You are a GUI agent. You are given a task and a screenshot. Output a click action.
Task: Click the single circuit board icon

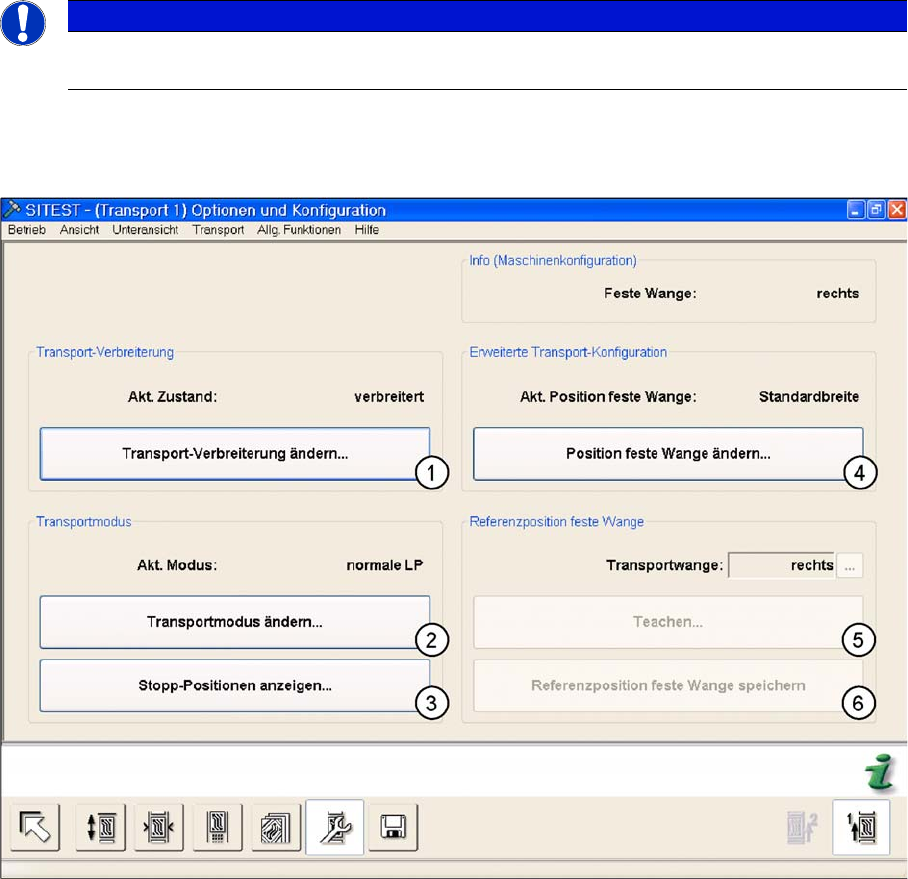point(218,828)
